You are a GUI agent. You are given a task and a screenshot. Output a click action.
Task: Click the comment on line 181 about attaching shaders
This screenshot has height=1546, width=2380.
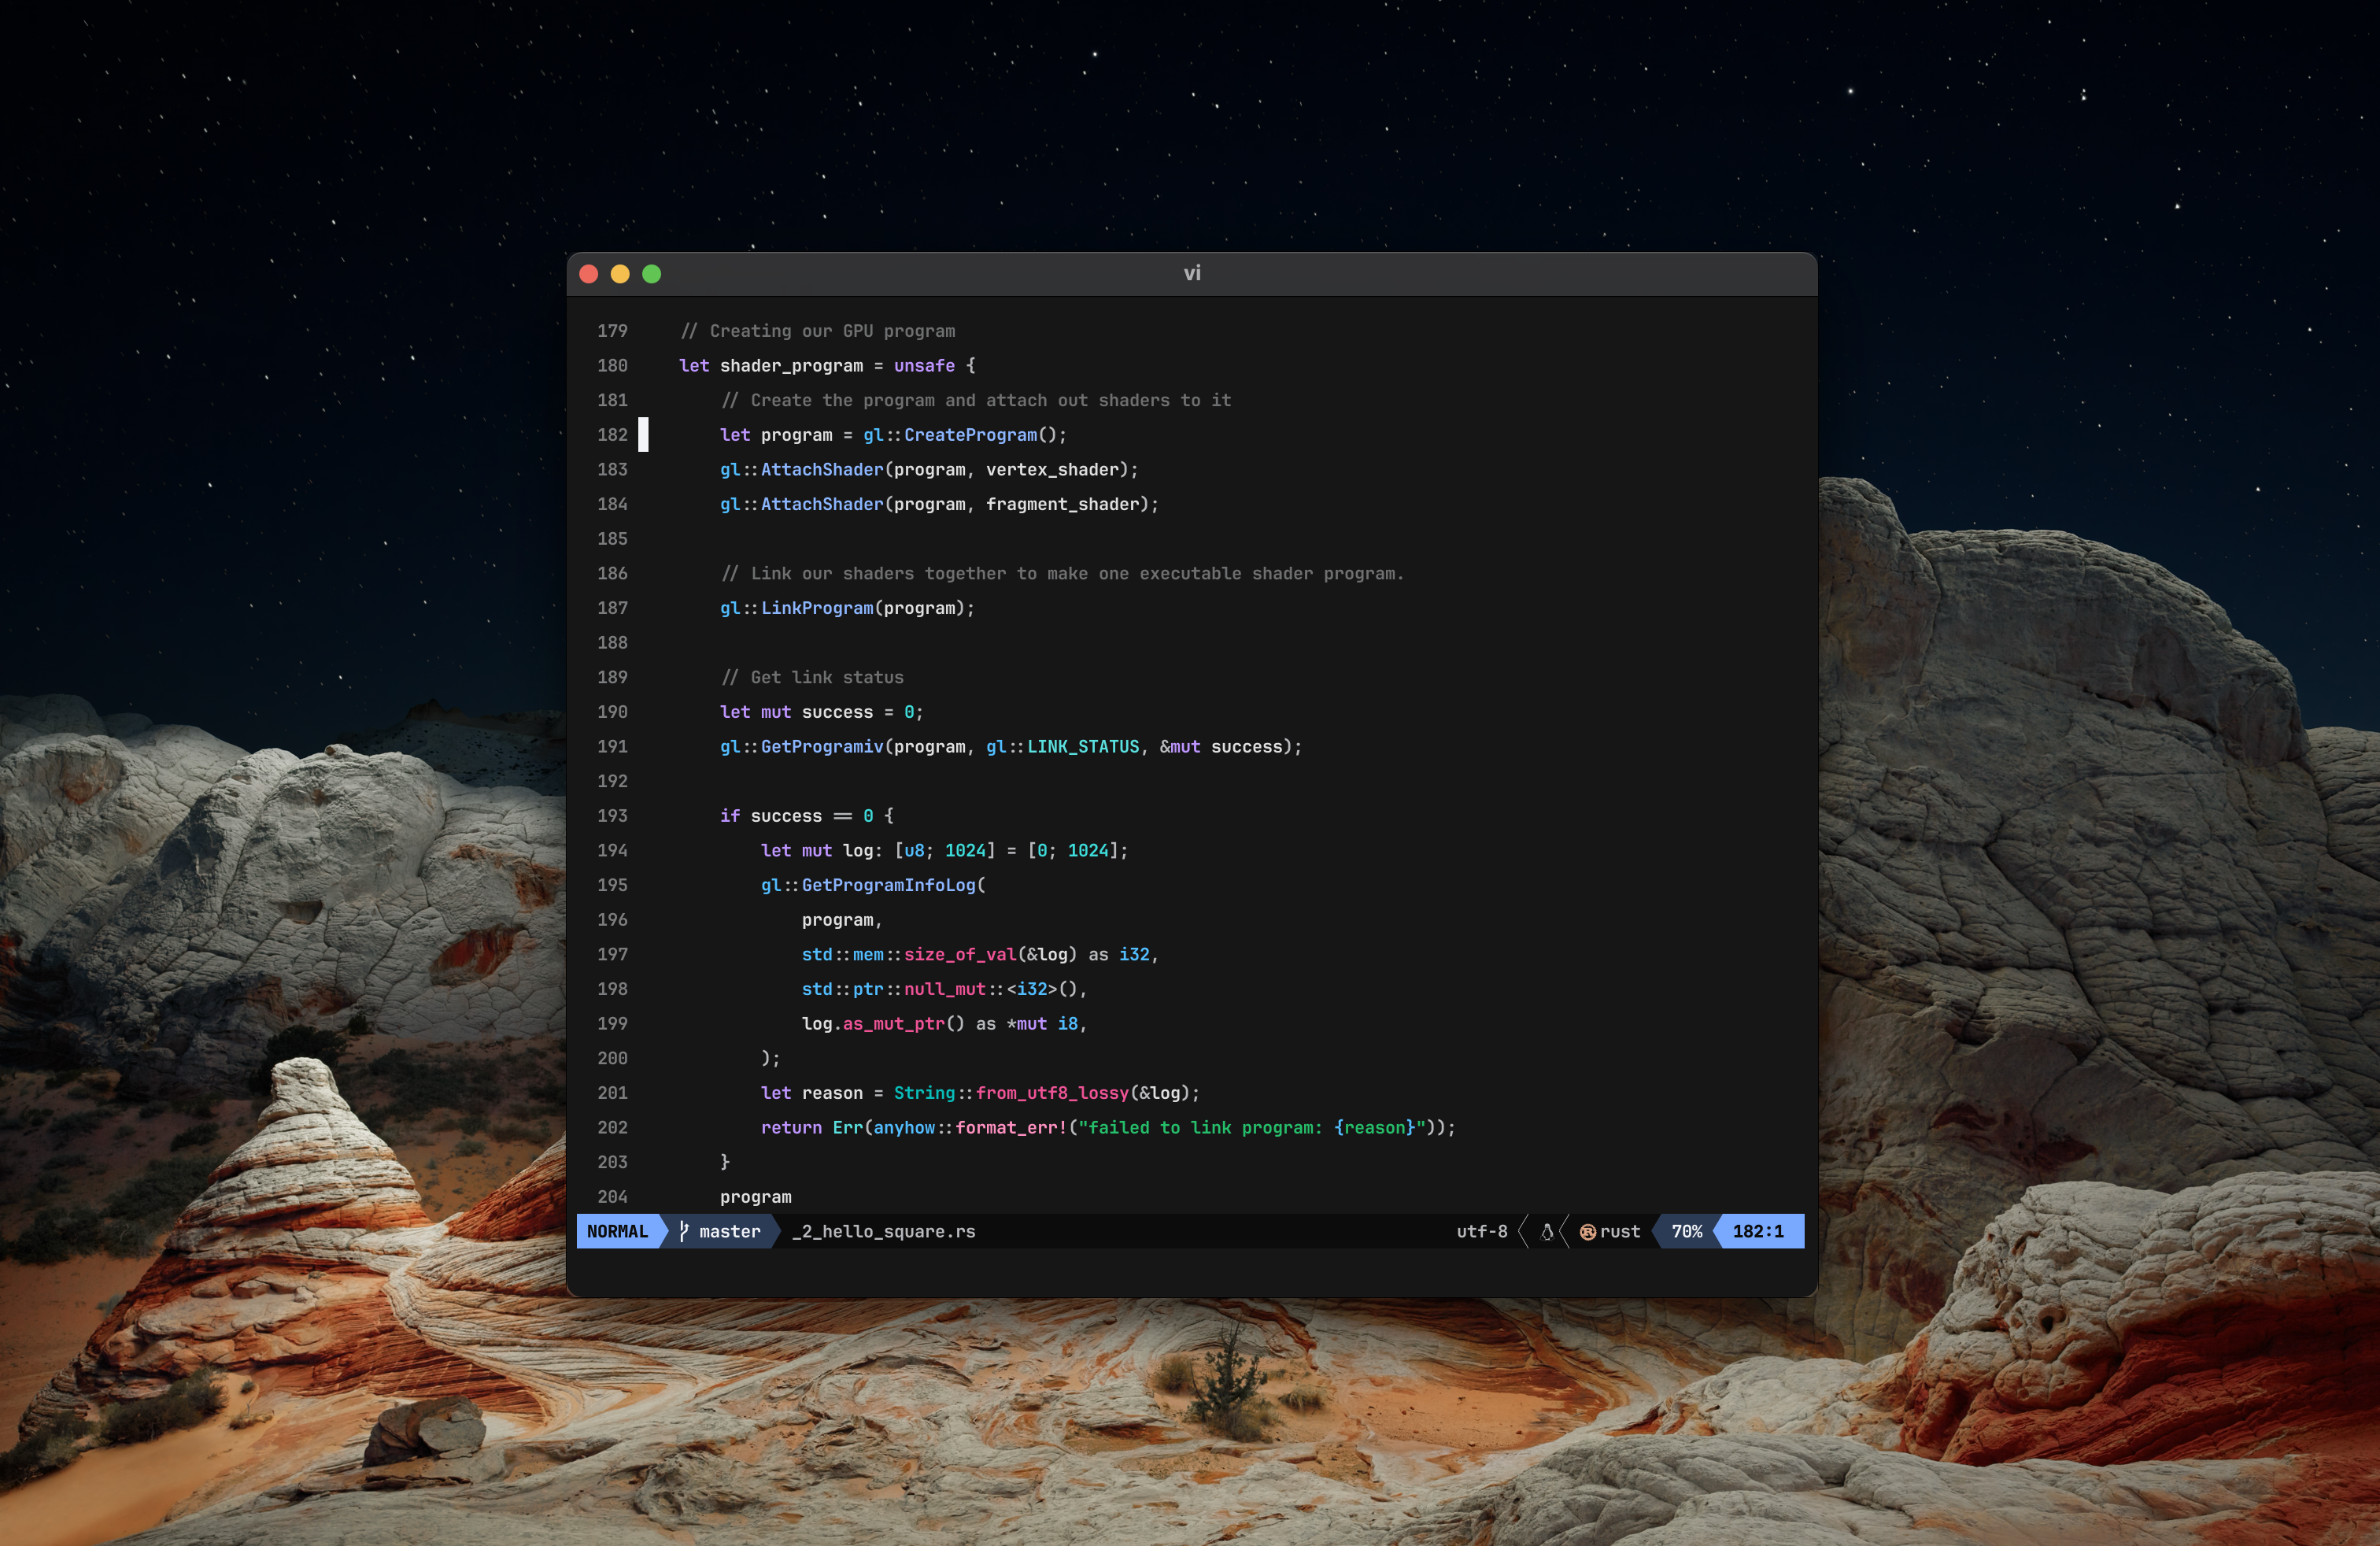[x=976, y=400]
